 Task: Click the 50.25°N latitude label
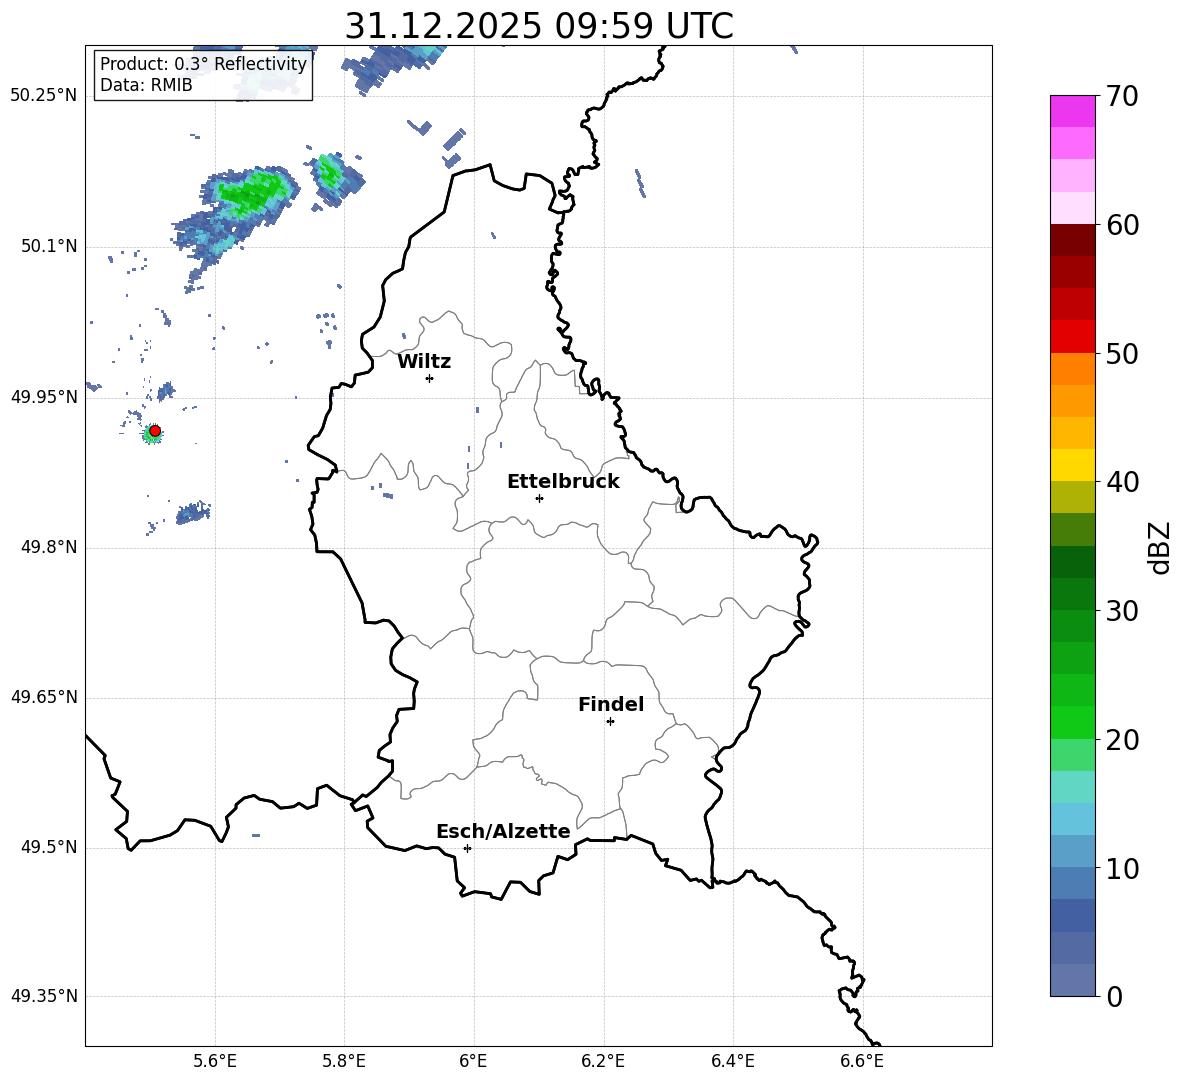pyautogui.click(x=44, y=96)
